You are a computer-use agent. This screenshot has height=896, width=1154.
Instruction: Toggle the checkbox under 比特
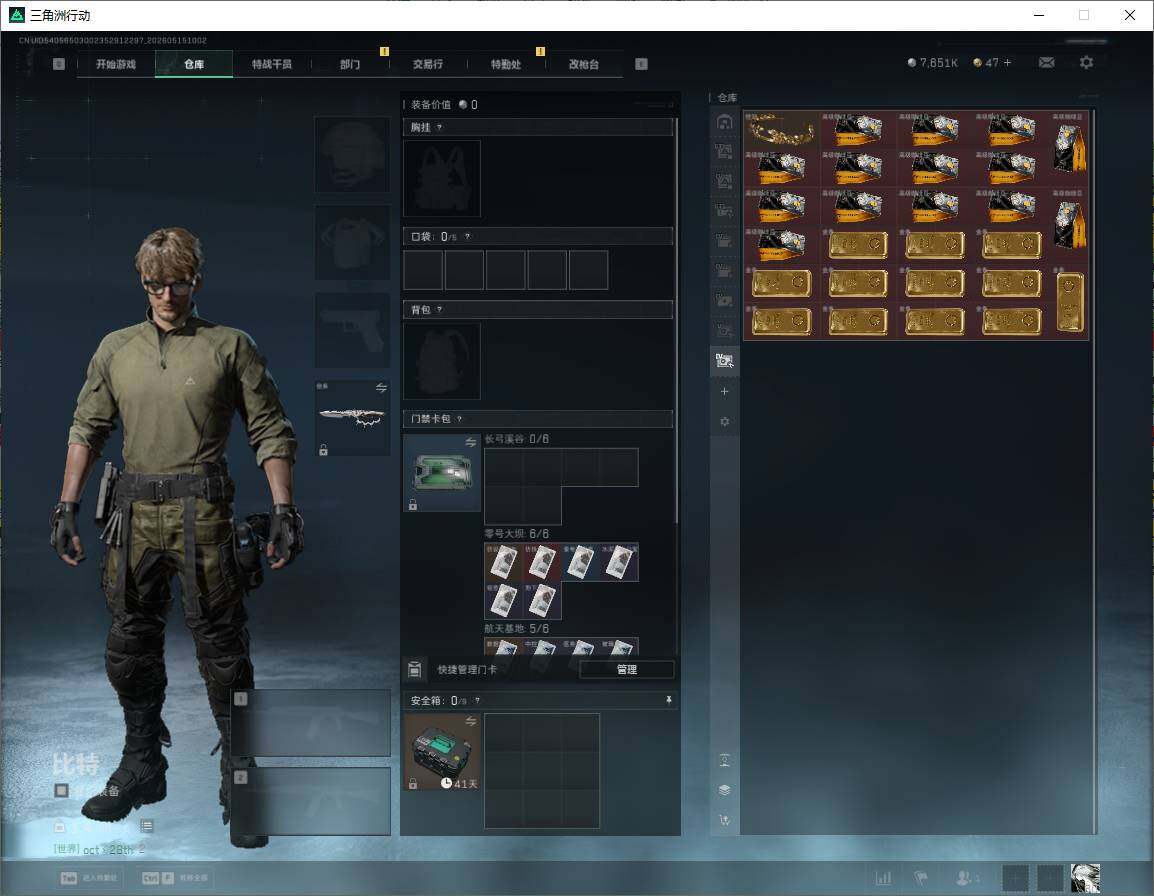(61, 790)
